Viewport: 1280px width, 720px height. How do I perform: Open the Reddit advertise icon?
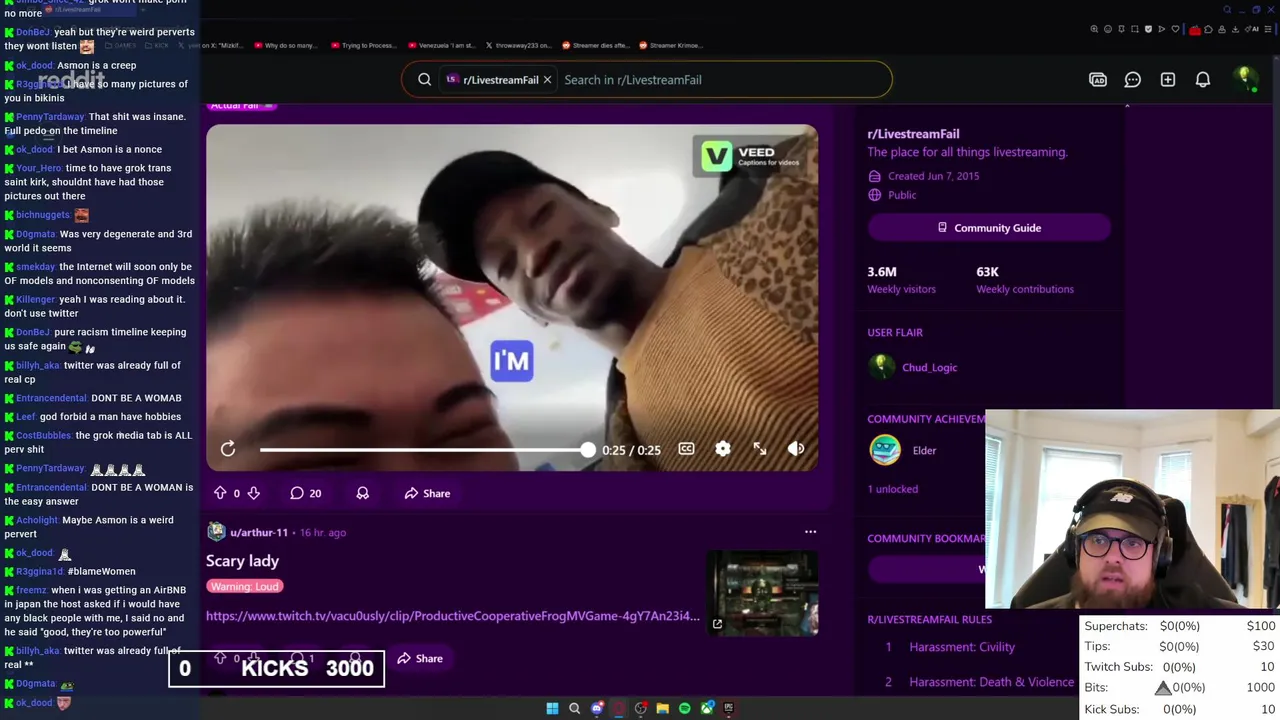(x=1098, y=80)
